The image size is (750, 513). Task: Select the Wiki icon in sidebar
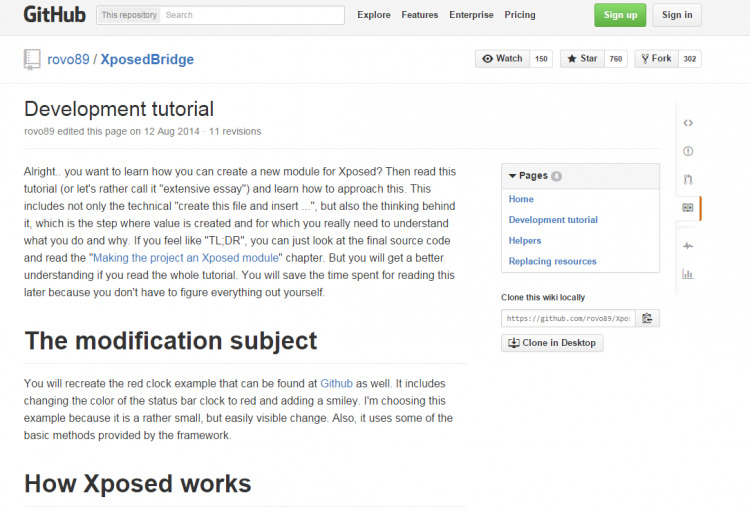(x=688, y=208)
